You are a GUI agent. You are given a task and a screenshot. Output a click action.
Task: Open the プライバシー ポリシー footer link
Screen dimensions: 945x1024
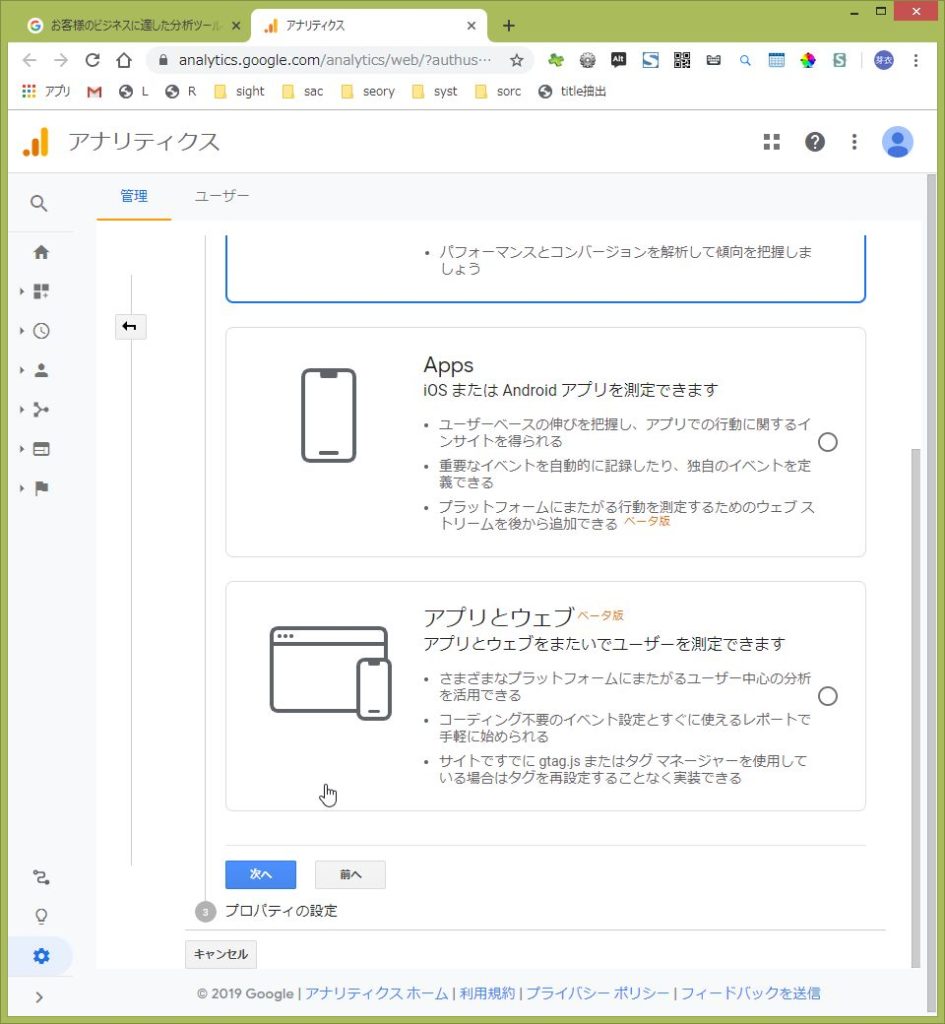point(598,993)
